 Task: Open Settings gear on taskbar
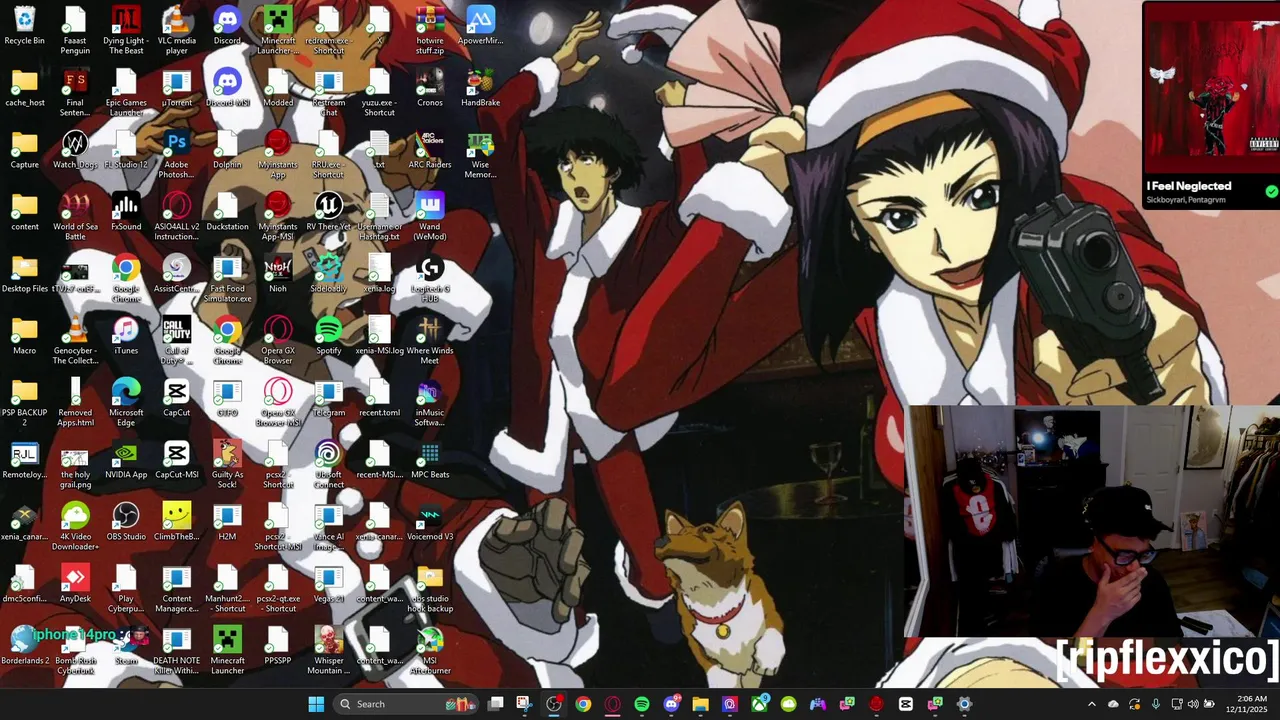coord(964,704)
